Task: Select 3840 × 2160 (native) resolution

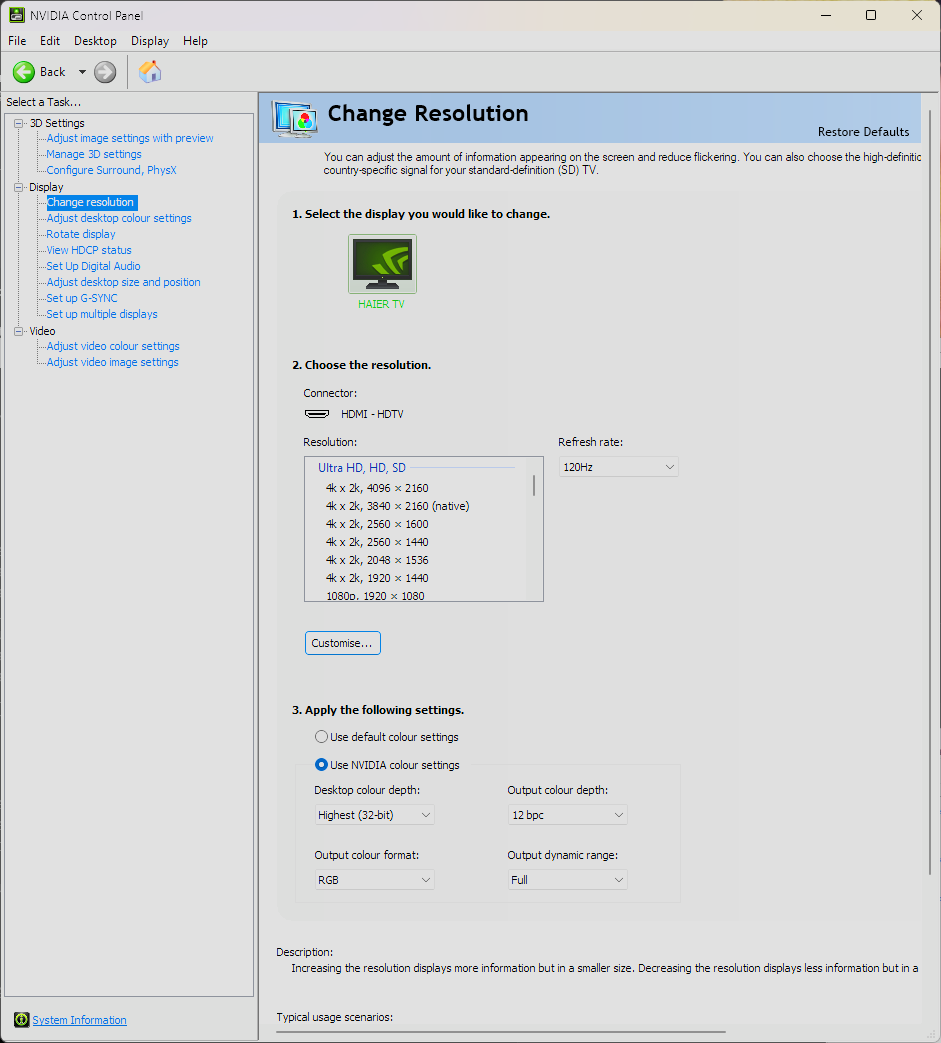Action: tap(398, 506)
